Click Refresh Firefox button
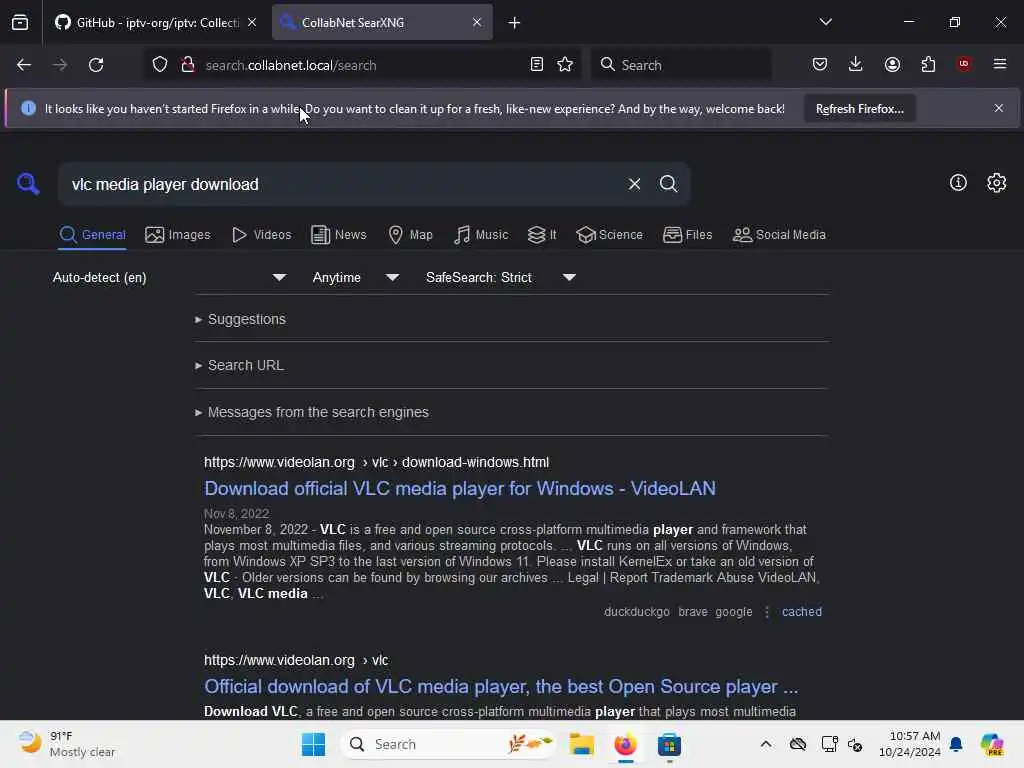 859,109
